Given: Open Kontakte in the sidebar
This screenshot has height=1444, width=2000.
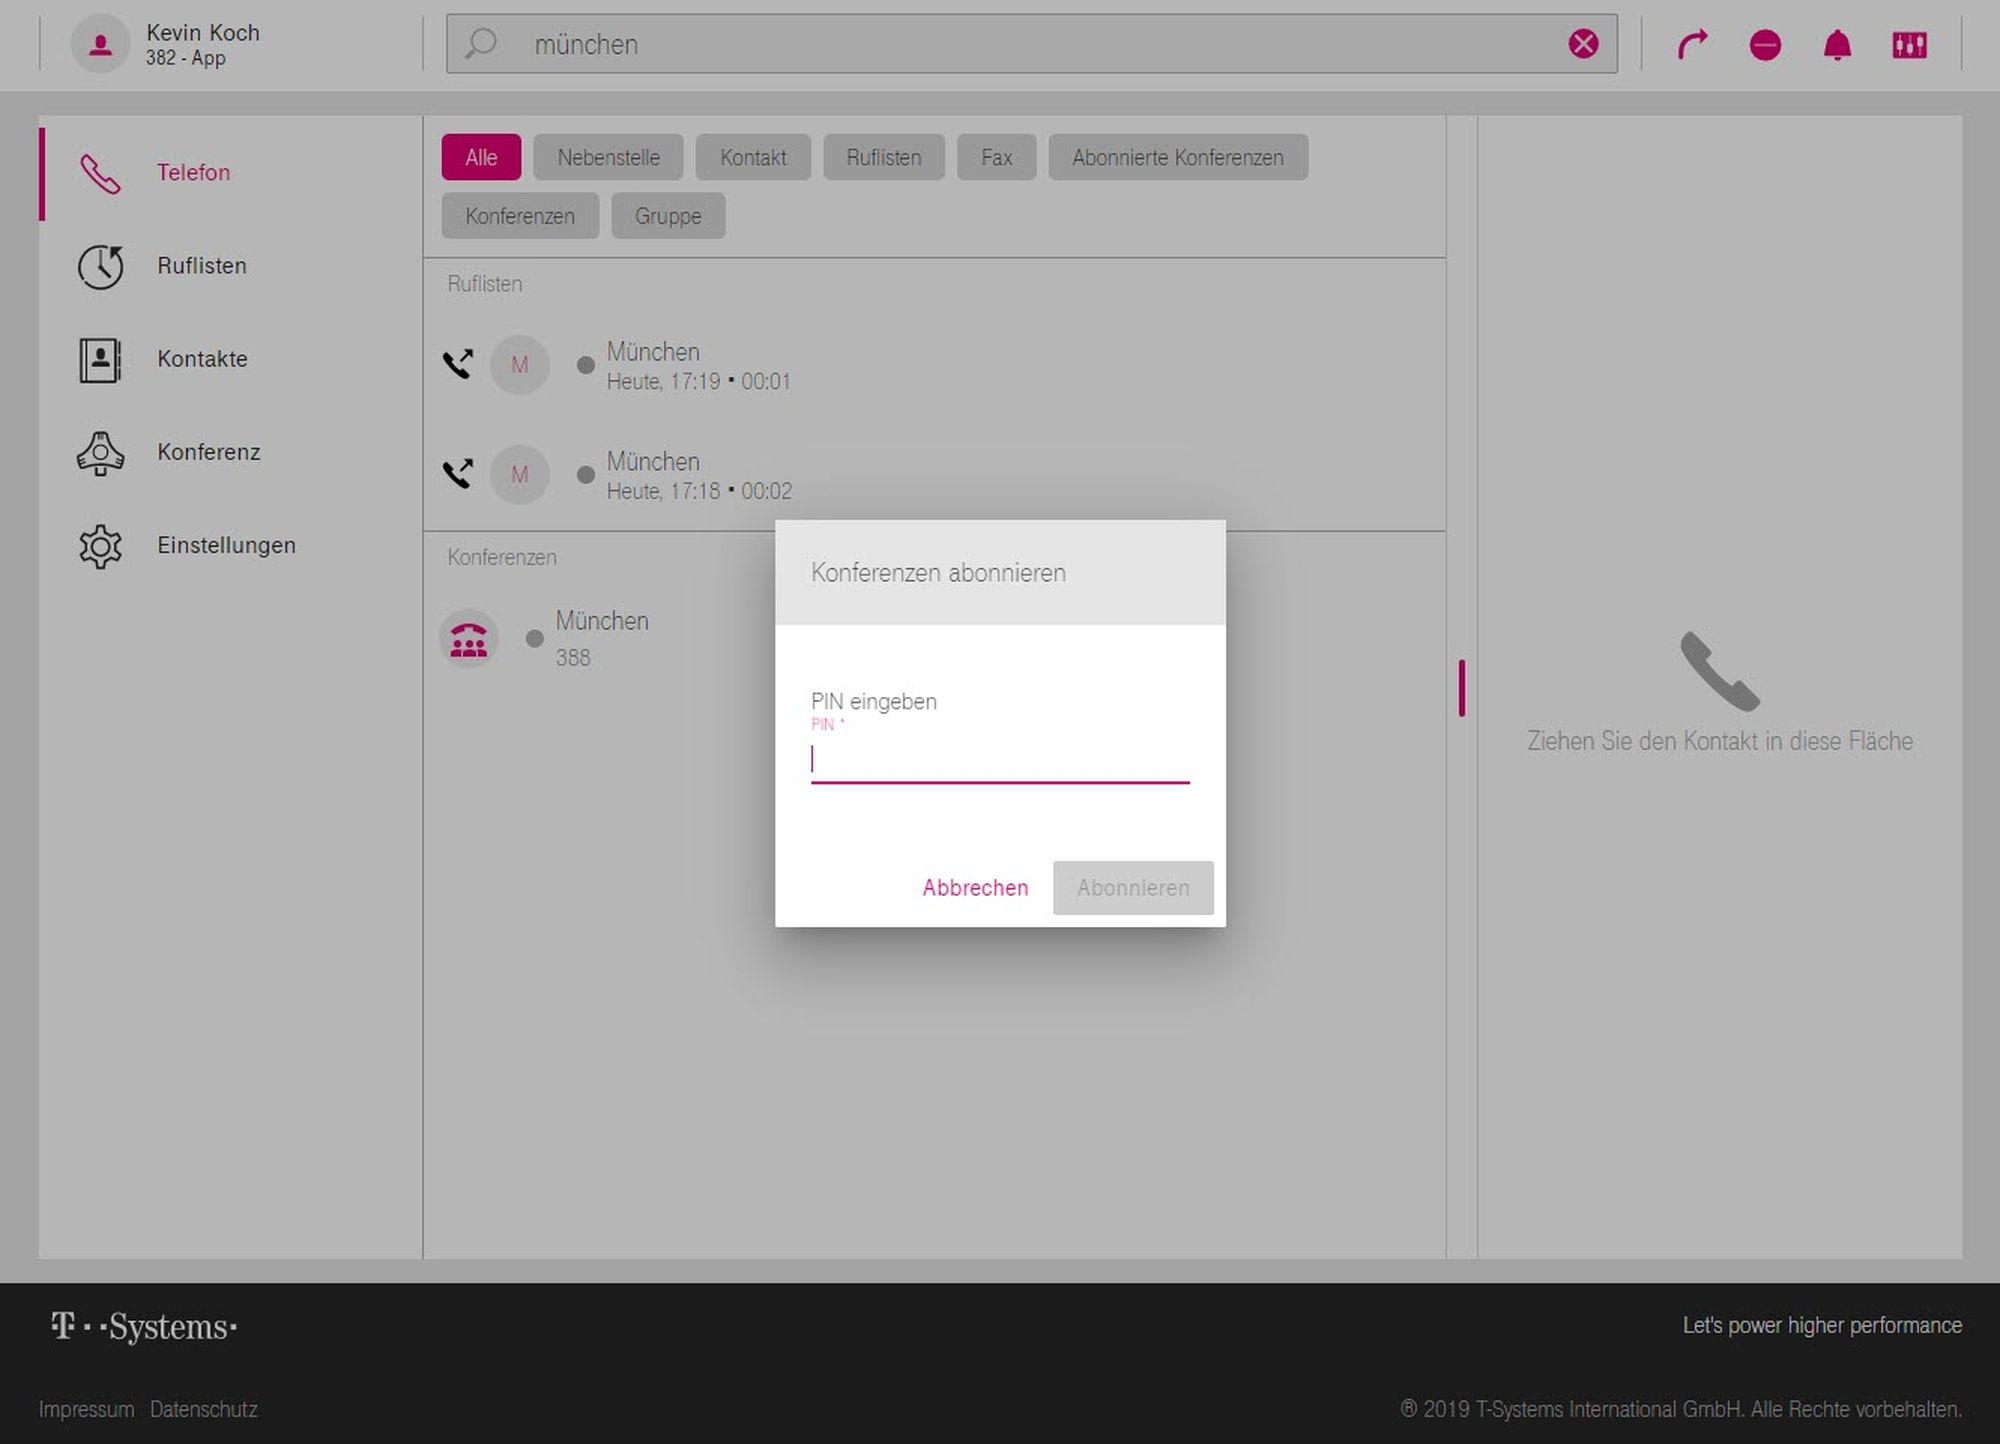Looking at the screenshot, I should [x=201, y=359].
